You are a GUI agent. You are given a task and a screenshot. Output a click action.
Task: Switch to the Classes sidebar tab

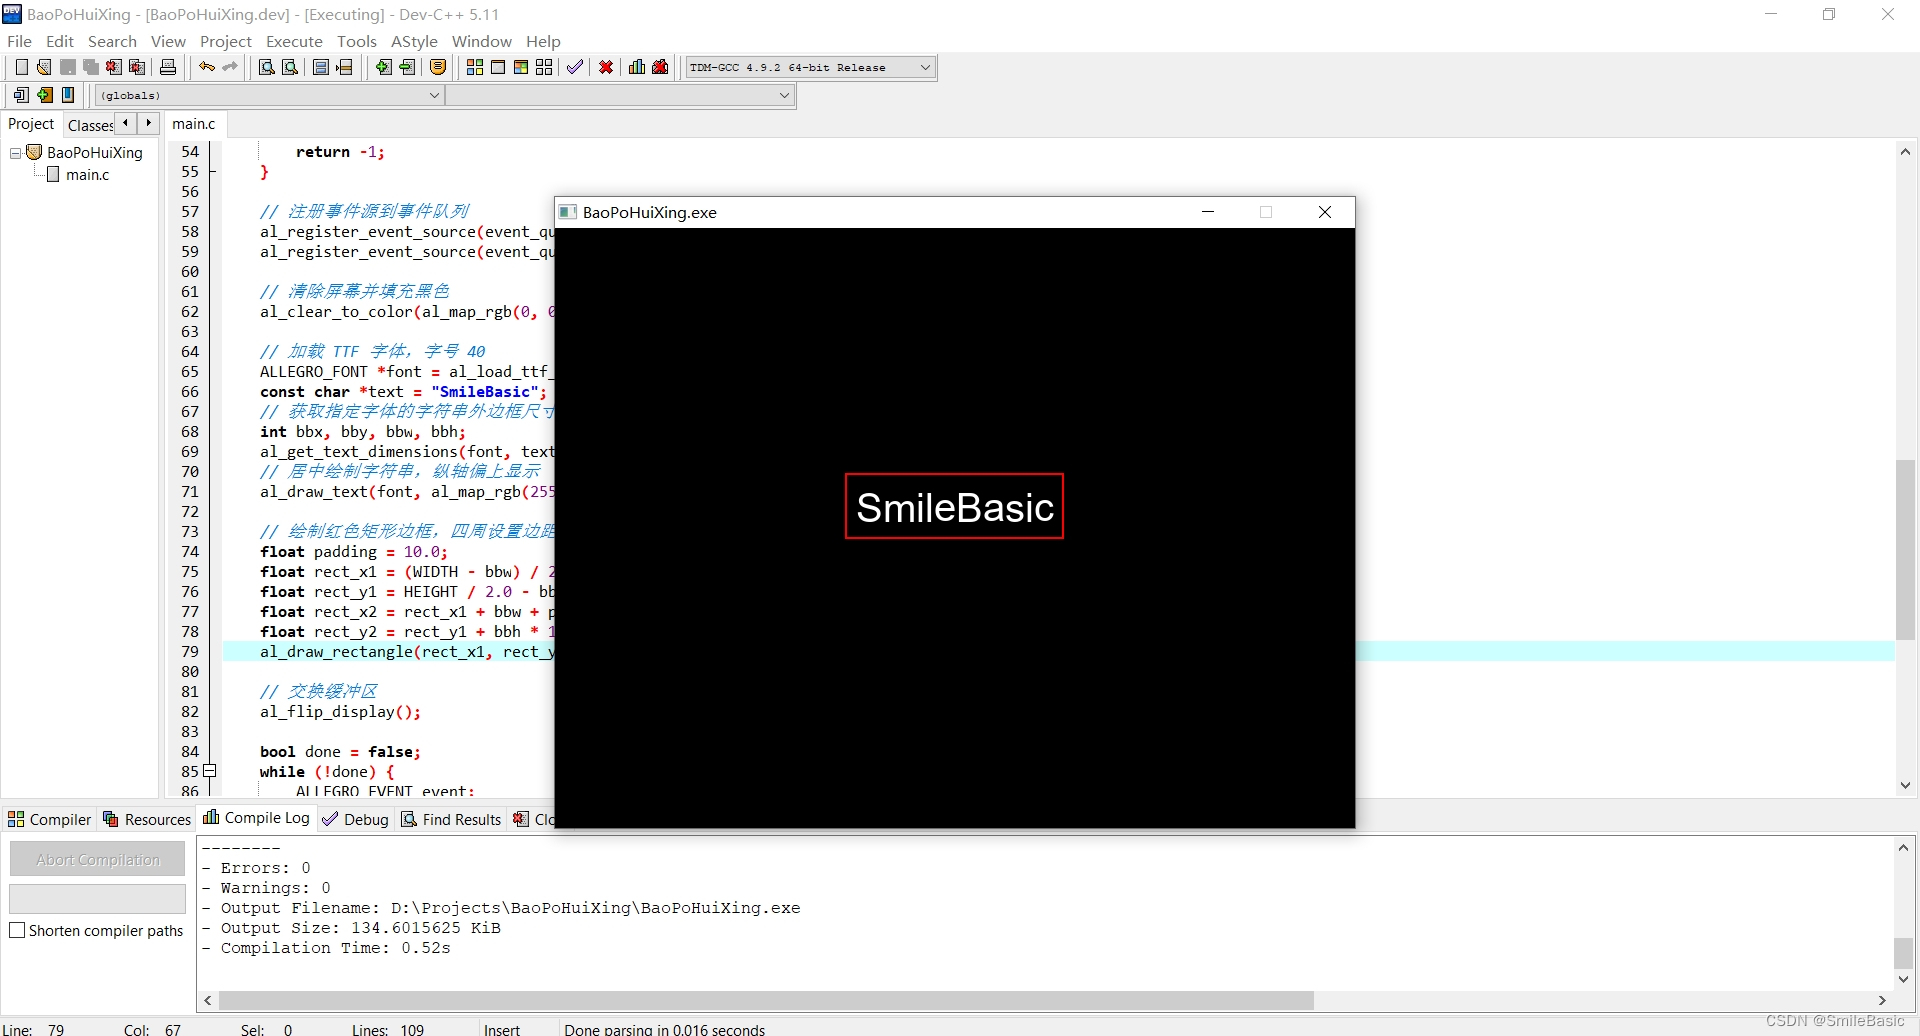pos(90,125)
